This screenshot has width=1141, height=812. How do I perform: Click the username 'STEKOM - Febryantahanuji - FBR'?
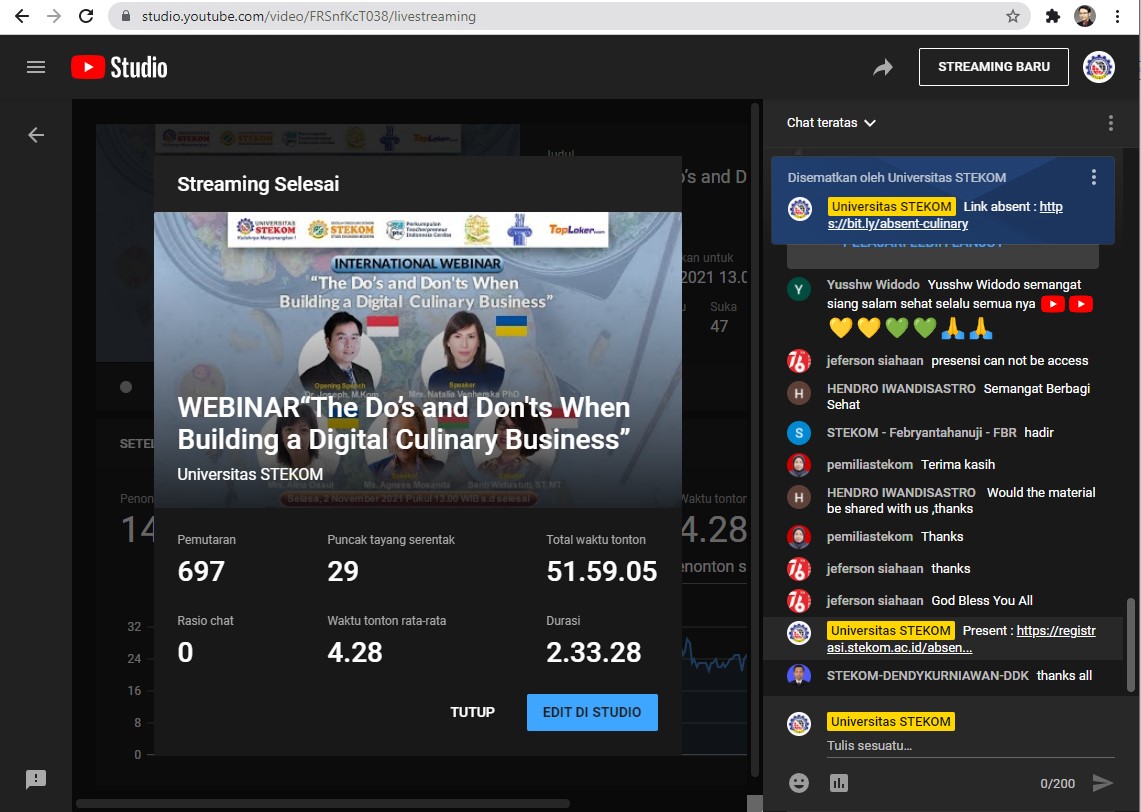tap(921, 432)
